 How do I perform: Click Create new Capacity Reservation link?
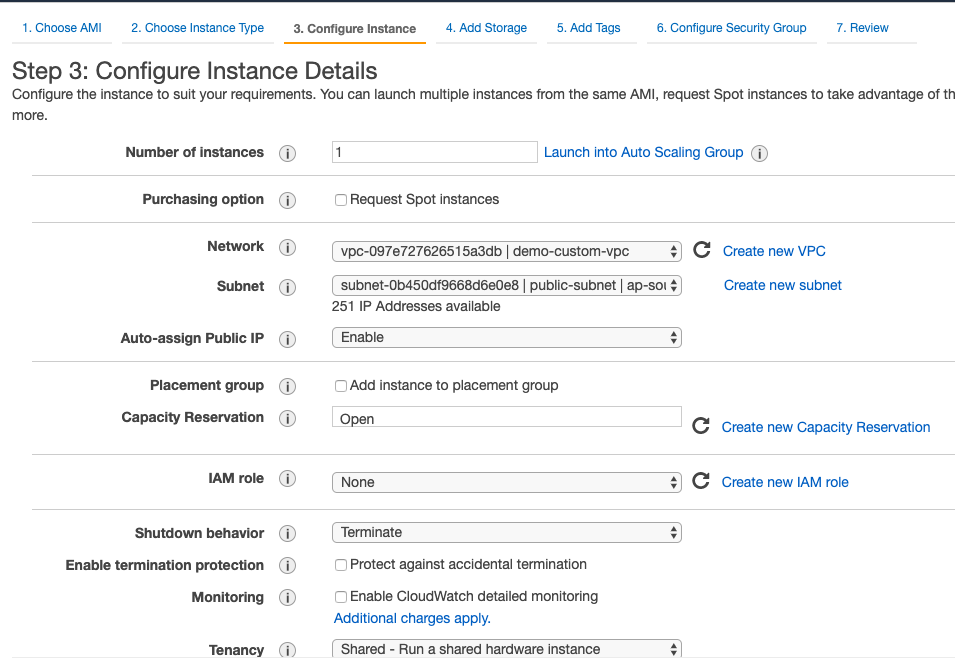(826, 427)
